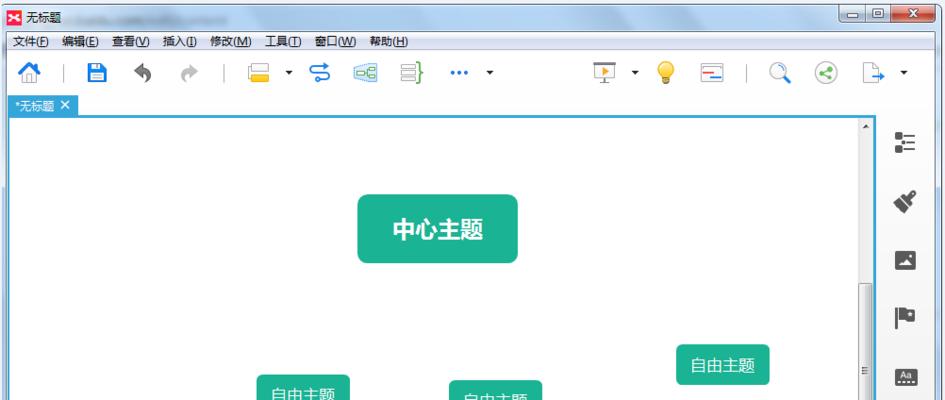This screenshot has height=400, width=945.
Task: Start brainstorming with the lightbulb icon
Action: pyautogui.click(x=665, y=72)
